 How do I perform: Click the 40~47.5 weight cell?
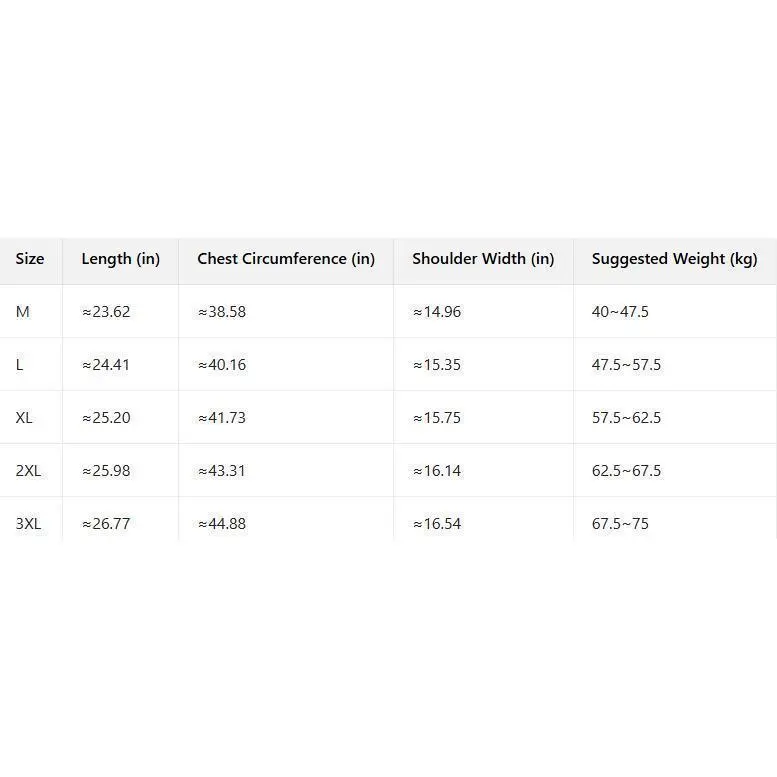[x=620, y=312]
